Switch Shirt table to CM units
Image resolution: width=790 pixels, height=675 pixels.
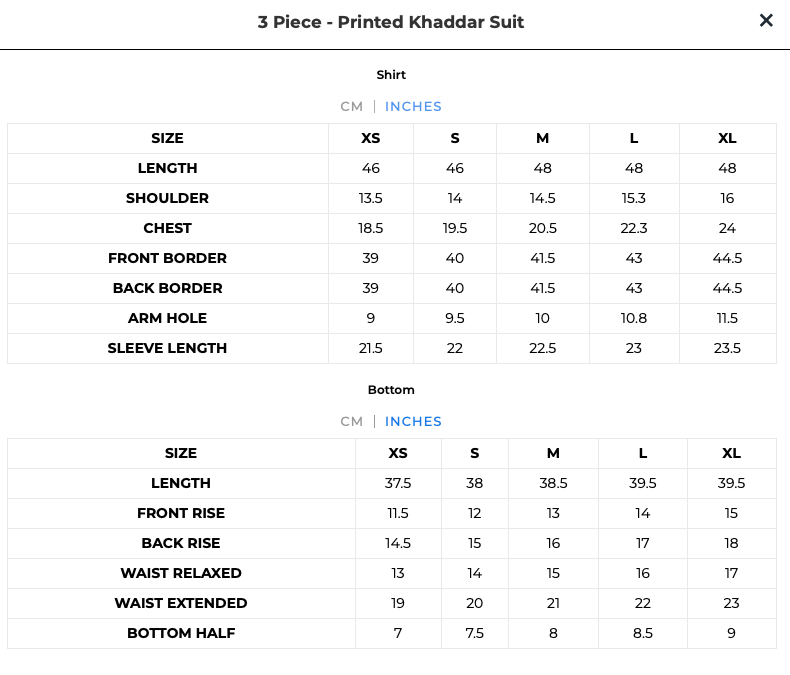coord(352,107)
